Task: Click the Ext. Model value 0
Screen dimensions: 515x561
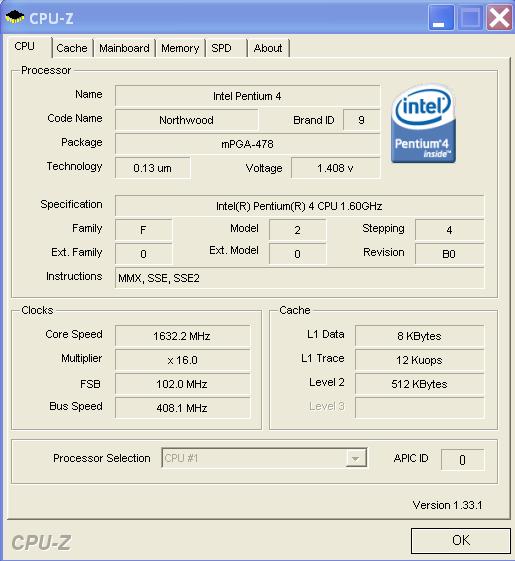Action: click(297, 254)
